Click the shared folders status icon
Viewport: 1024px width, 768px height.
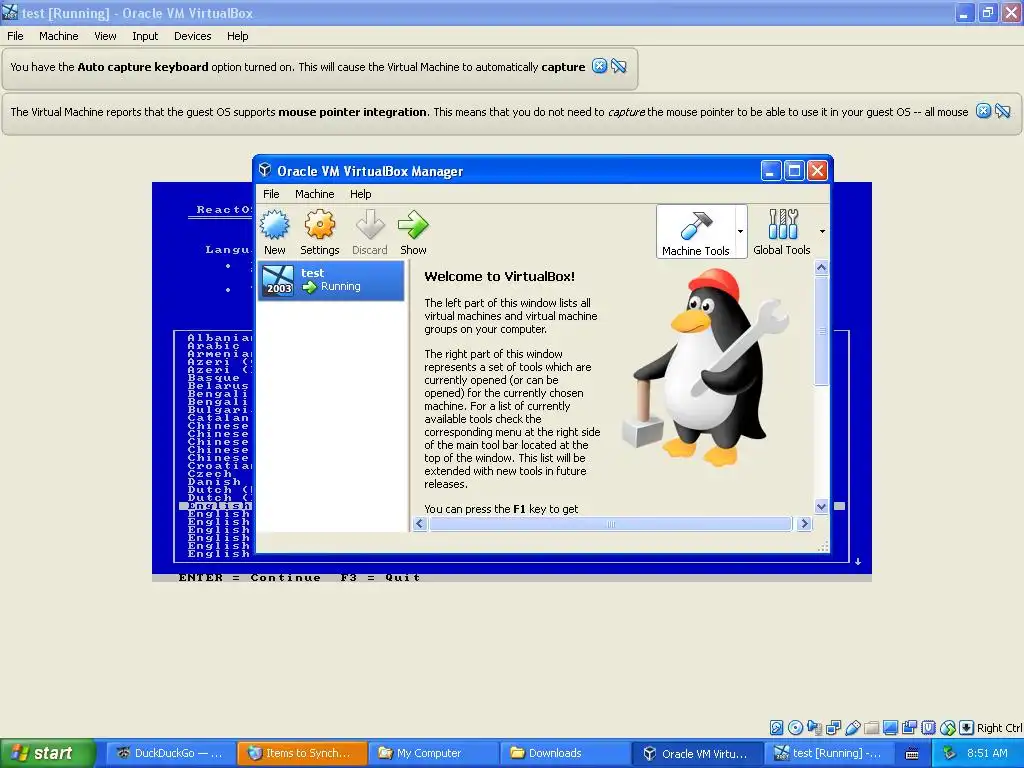[x=872, y=728]
